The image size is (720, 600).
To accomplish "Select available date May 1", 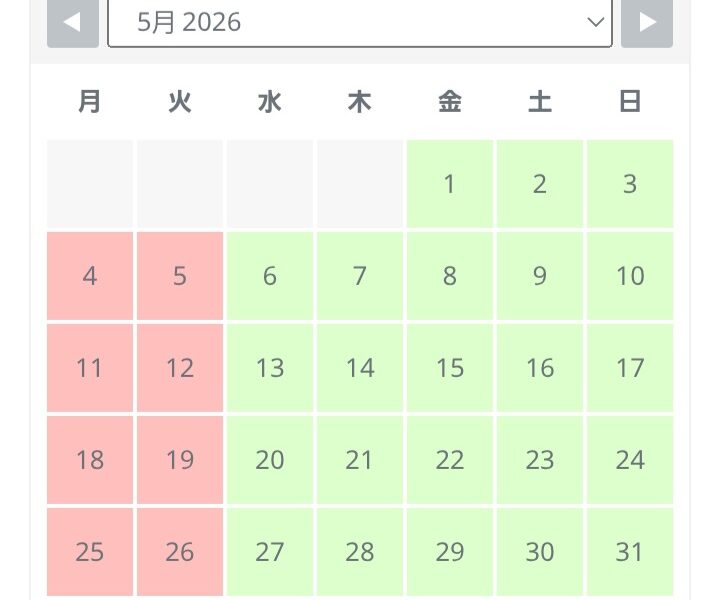I will point(450,184).
